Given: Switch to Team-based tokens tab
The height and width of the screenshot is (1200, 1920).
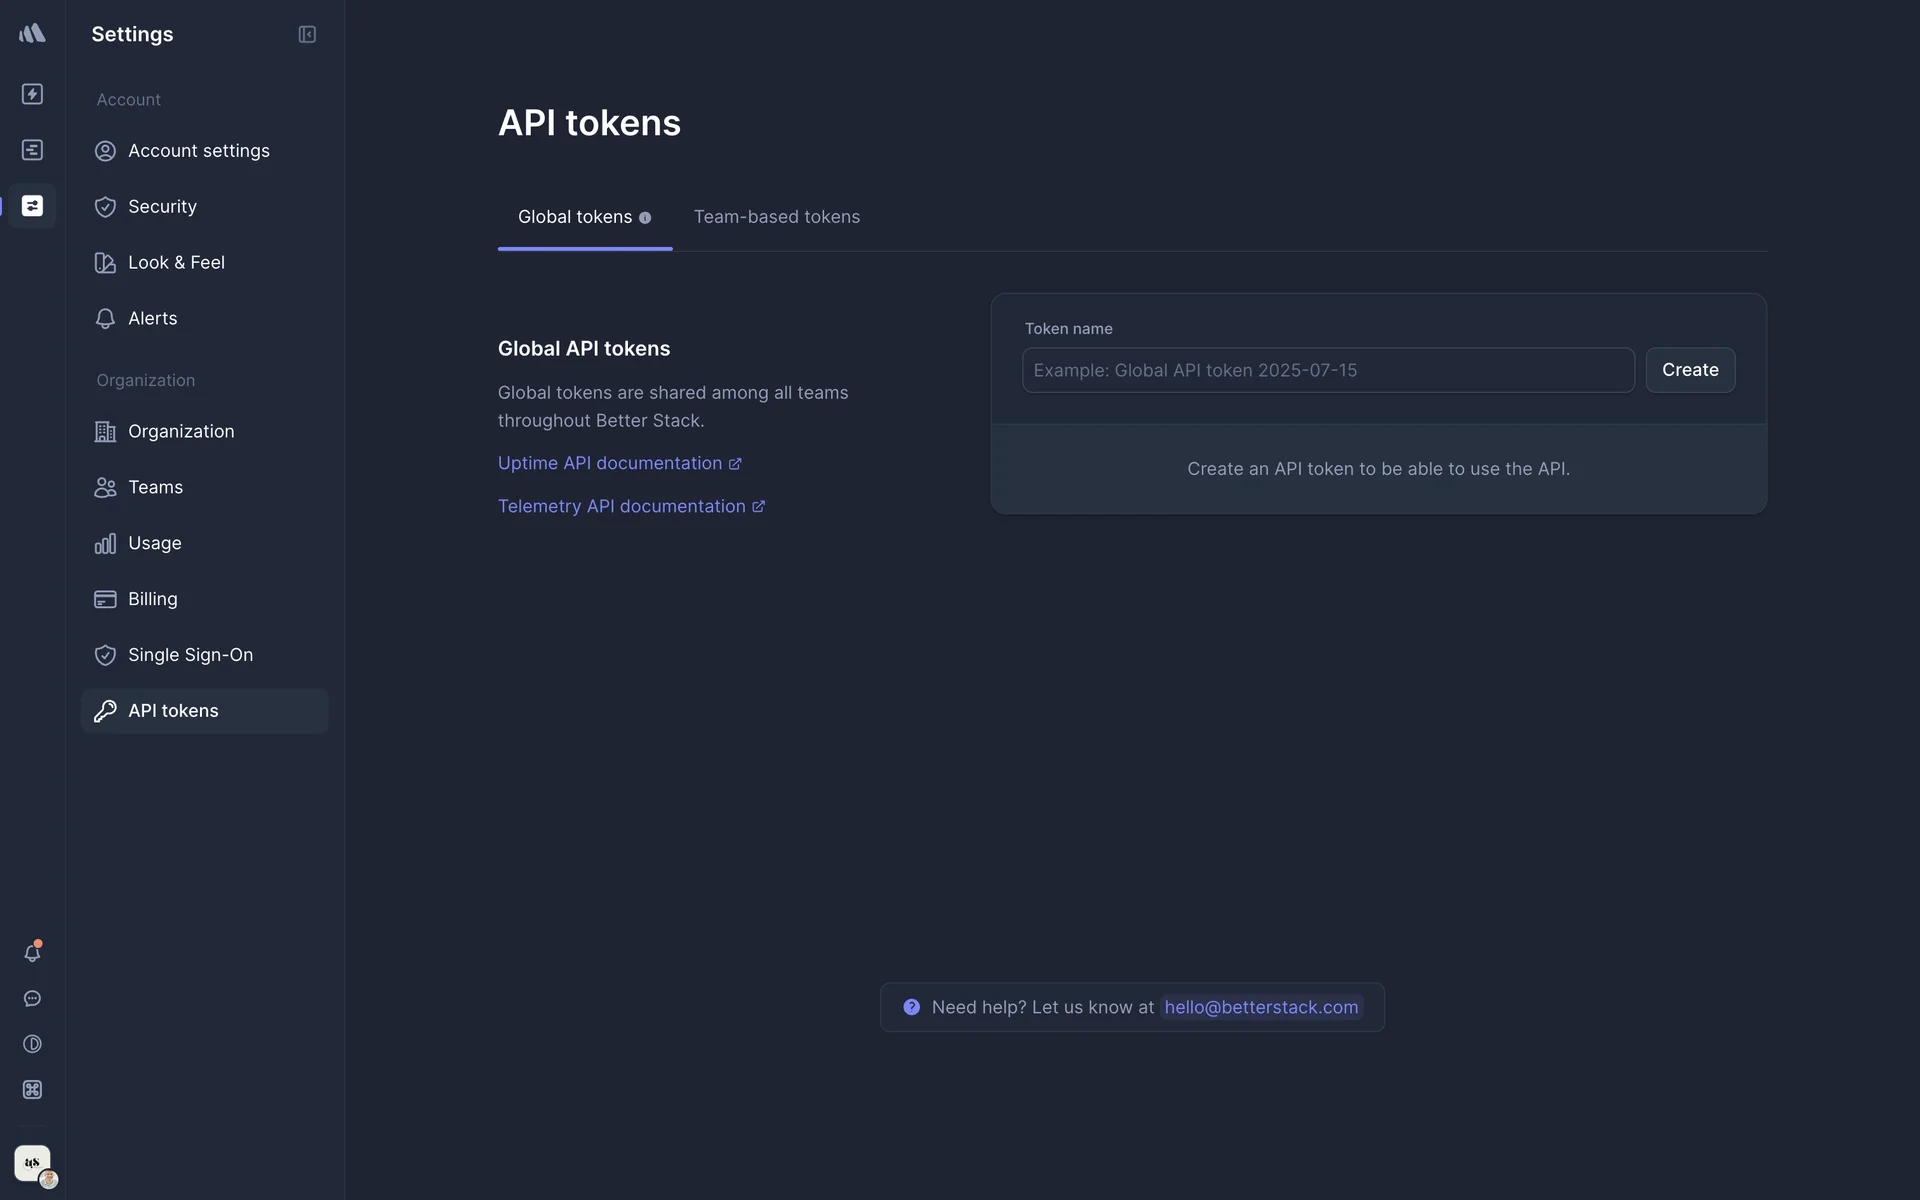Looking at the screenshot, I should click(x=776, y=217).
